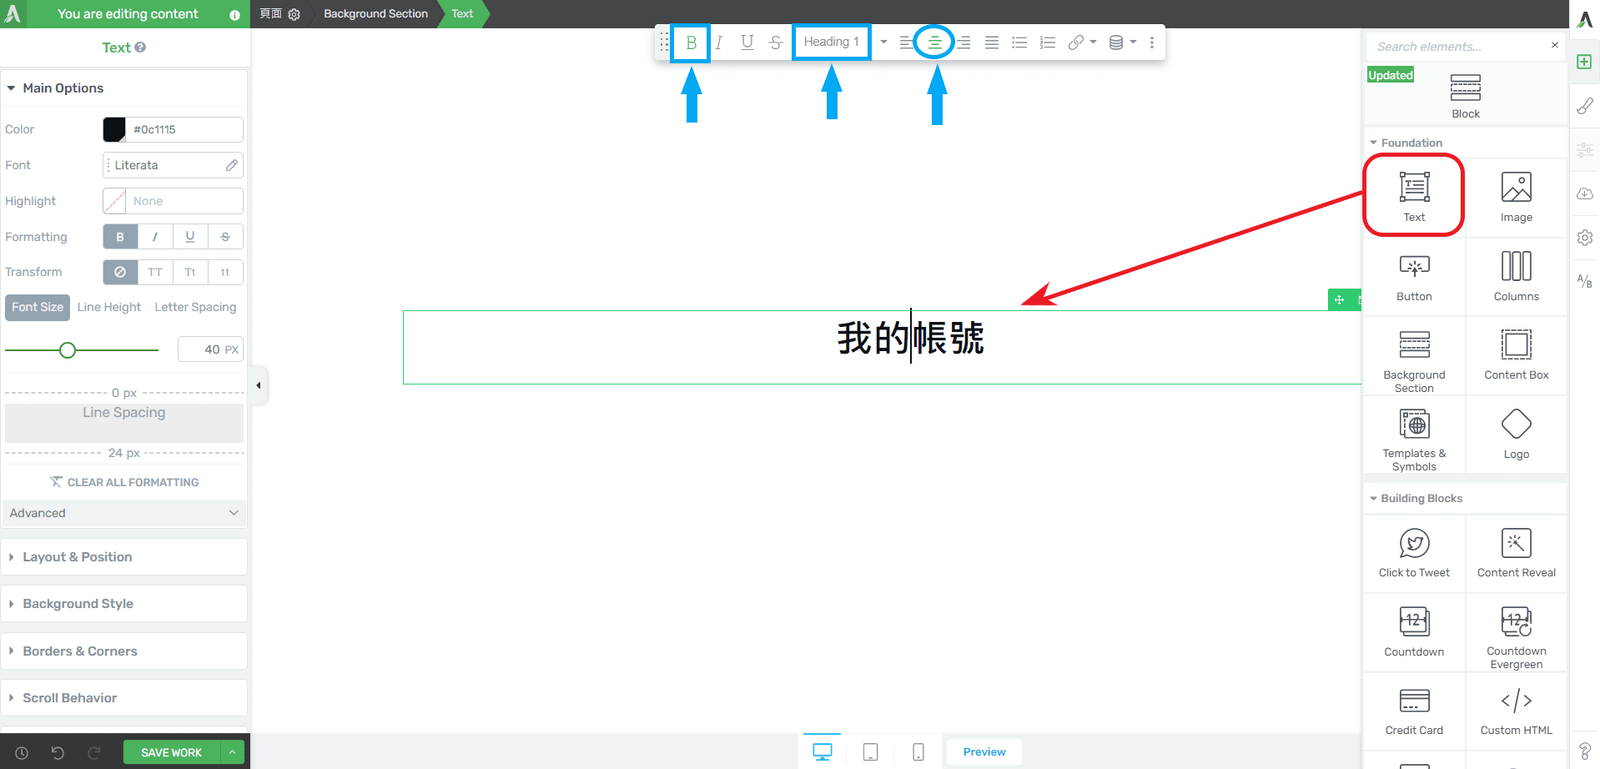Center-align the text from the toolbar
The width and height of the screenshot is (1600, 769).
(935, 43)
